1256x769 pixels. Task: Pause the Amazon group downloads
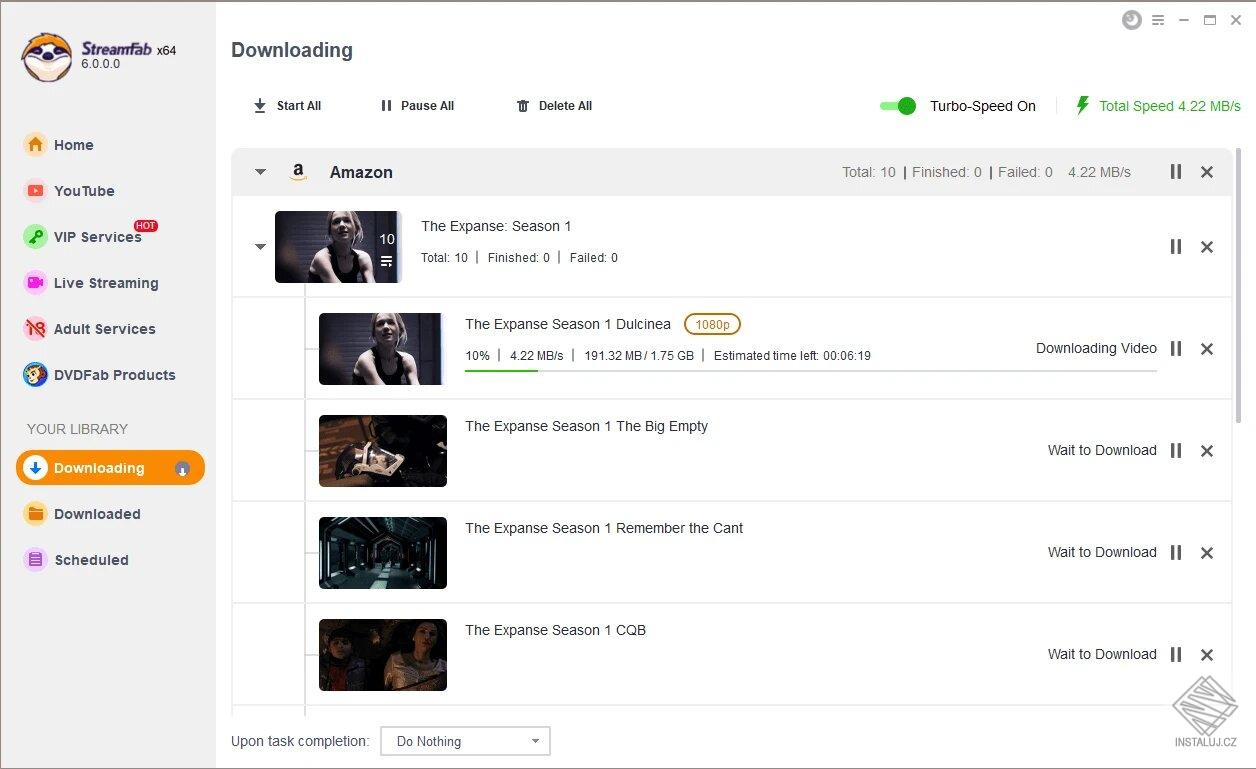1176,172
